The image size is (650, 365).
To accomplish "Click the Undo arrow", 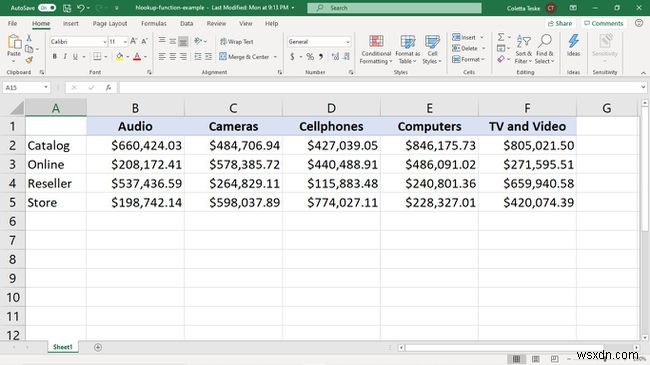I will pos(81,8).
